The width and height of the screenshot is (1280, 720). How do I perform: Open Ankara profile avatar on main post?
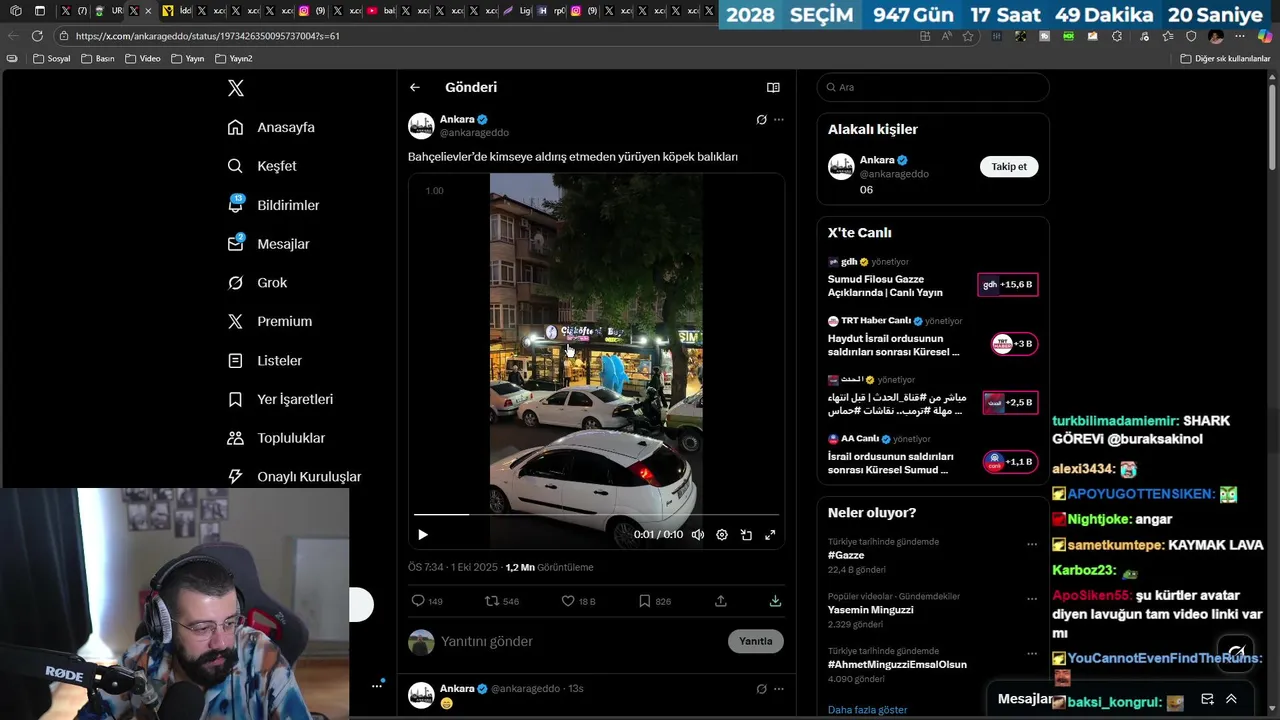tap(421, 126)
